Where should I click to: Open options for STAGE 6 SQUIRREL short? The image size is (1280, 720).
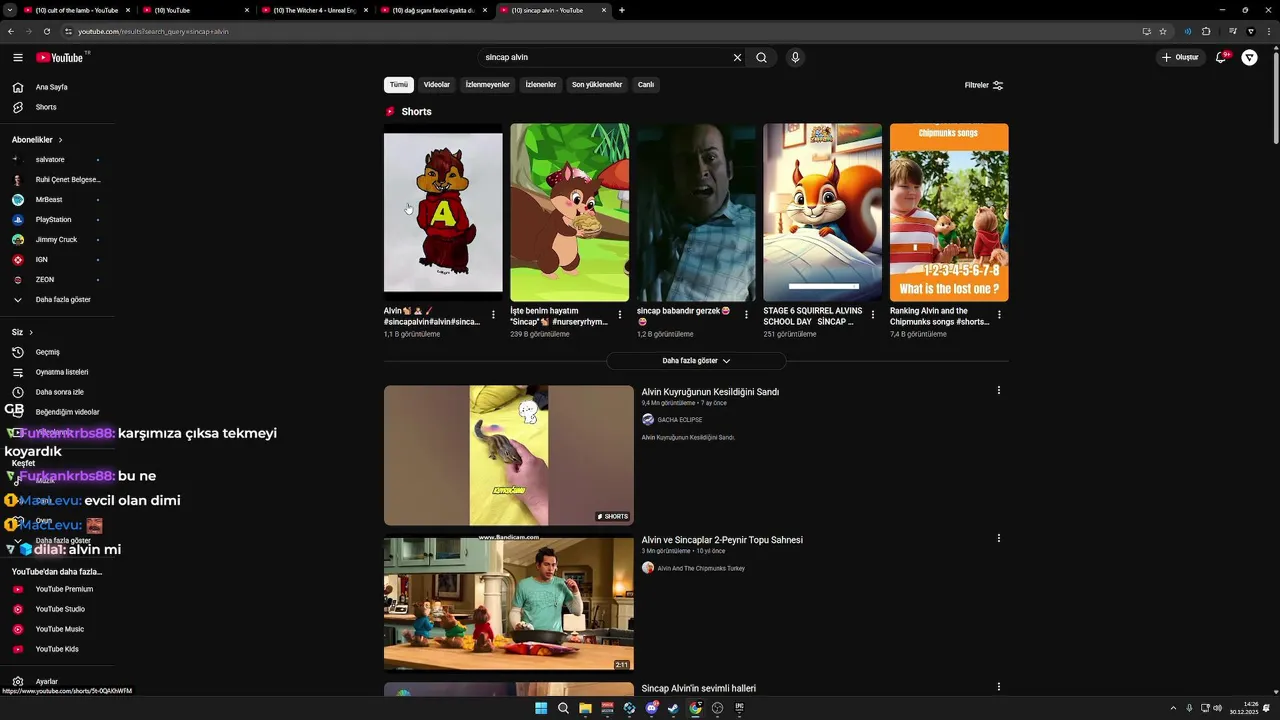(x=872, y=315)
